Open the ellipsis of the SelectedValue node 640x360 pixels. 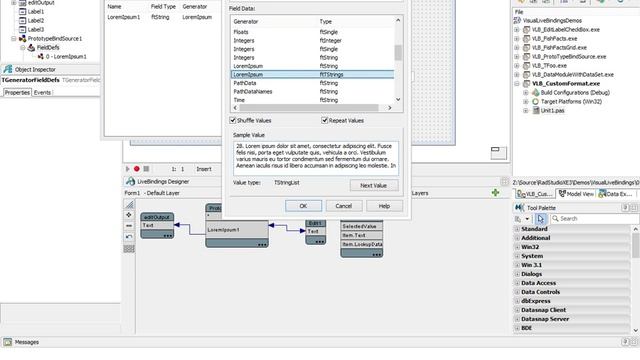point(376,254)
